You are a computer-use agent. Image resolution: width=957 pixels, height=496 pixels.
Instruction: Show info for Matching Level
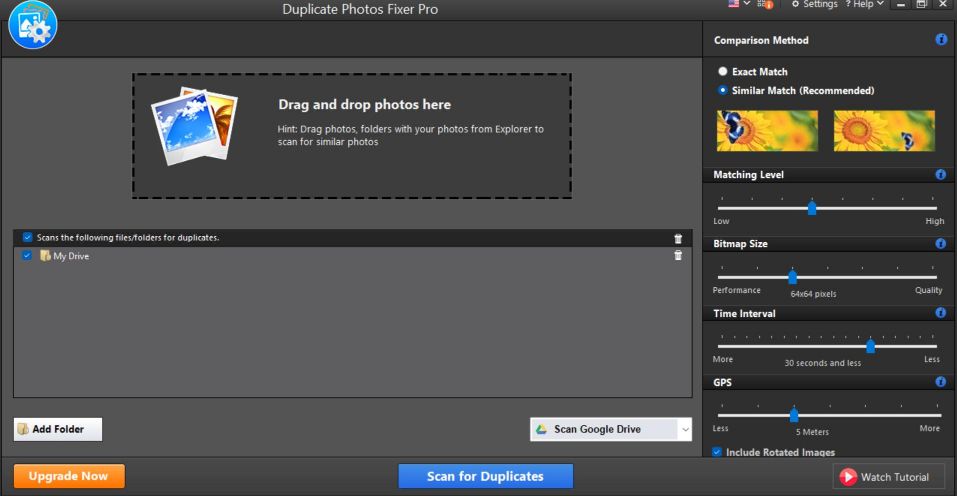941,174
